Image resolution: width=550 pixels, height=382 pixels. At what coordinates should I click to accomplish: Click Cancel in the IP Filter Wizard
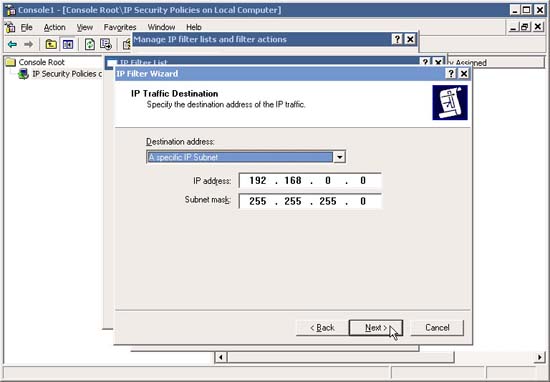tap(437, 328)
